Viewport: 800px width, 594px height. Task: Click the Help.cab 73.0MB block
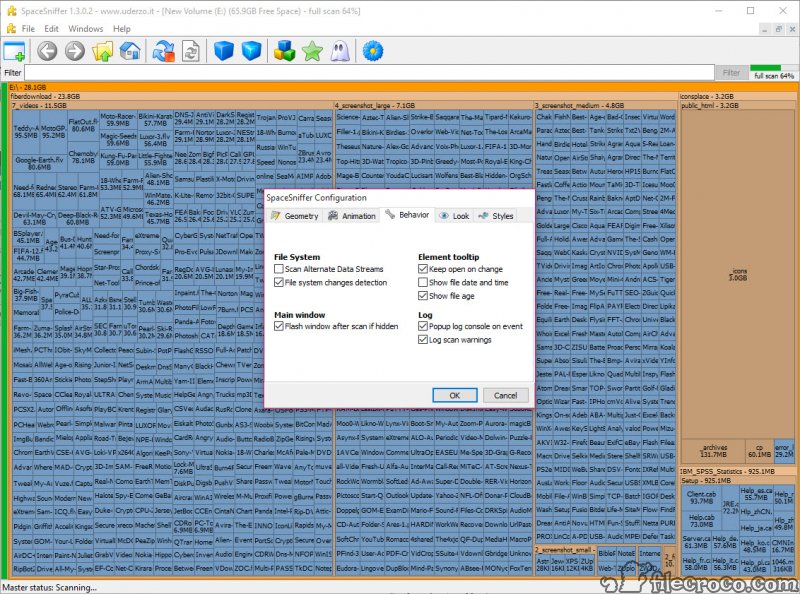pos(701,521)
